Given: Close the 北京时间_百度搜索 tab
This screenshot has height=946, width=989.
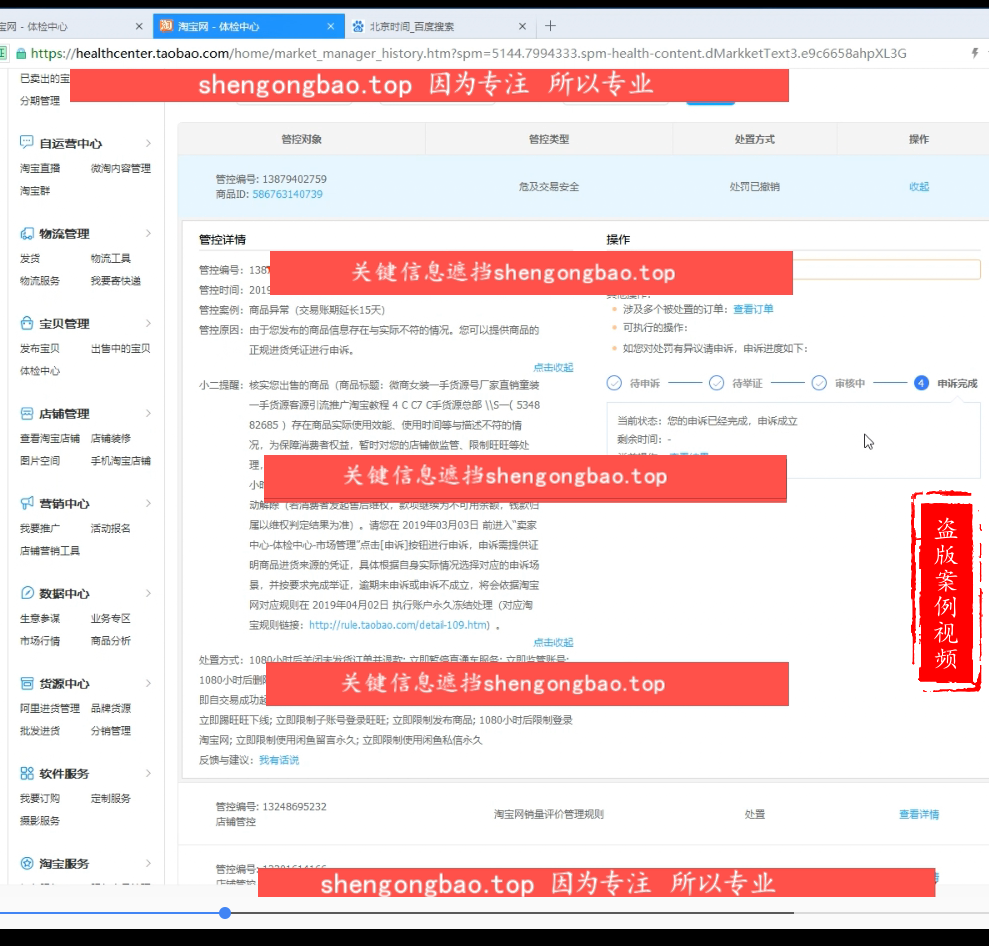Looking at the screenshot, I should click(522, 26).
